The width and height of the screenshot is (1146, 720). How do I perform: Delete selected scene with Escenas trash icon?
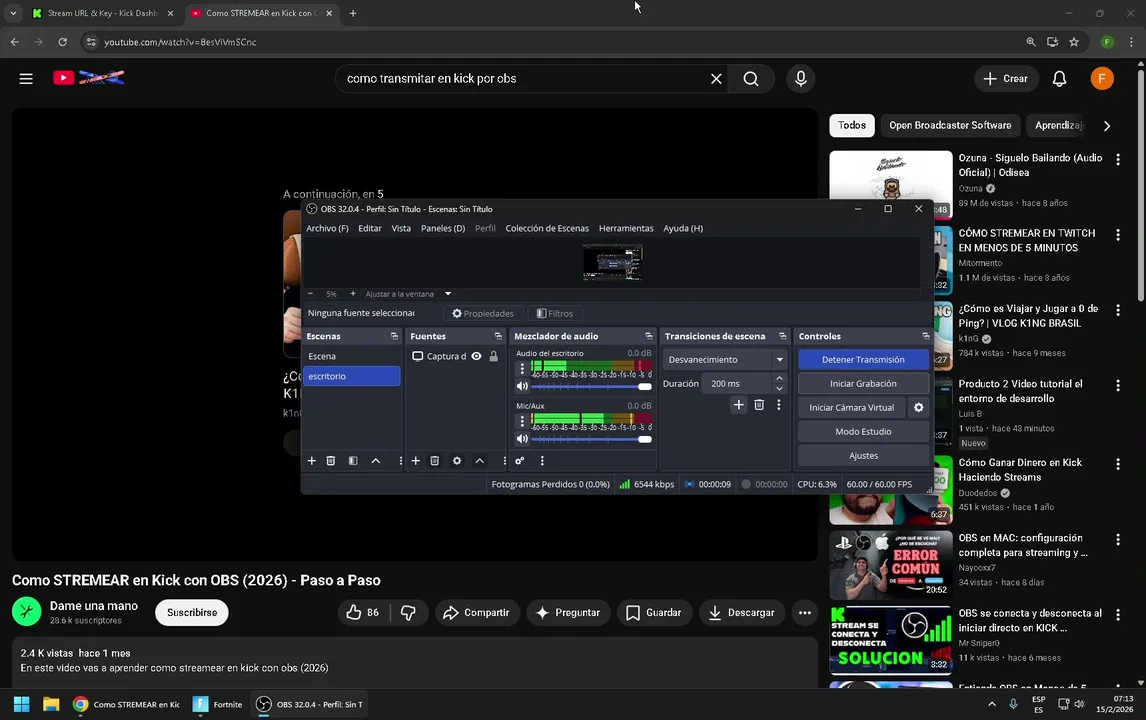(330, 461)
